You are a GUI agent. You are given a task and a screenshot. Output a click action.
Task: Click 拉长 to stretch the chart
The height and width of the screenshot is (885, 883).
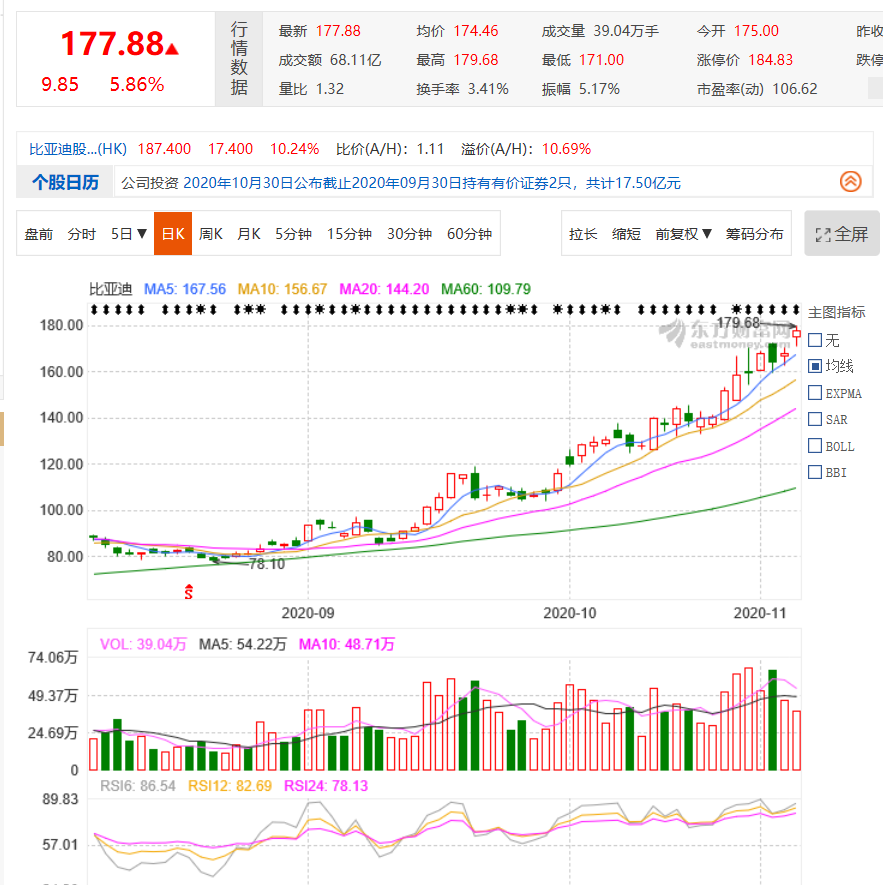coord(583,234)
